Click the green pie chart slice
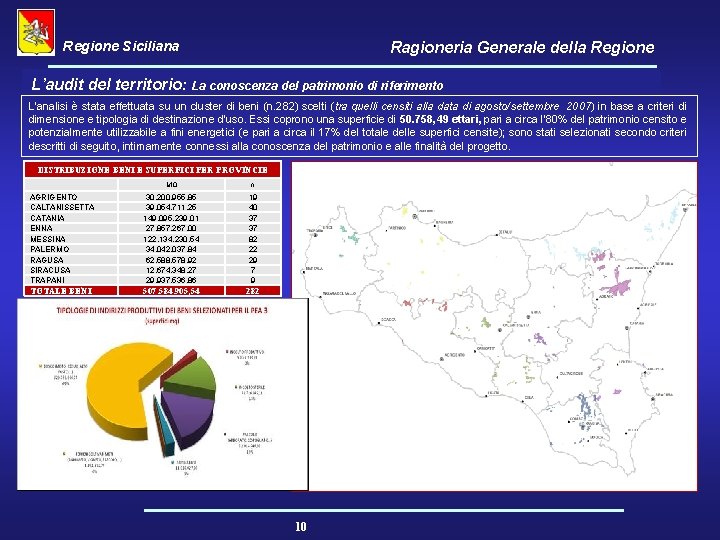This screenshot has height=540, width=720. (195, 377)
